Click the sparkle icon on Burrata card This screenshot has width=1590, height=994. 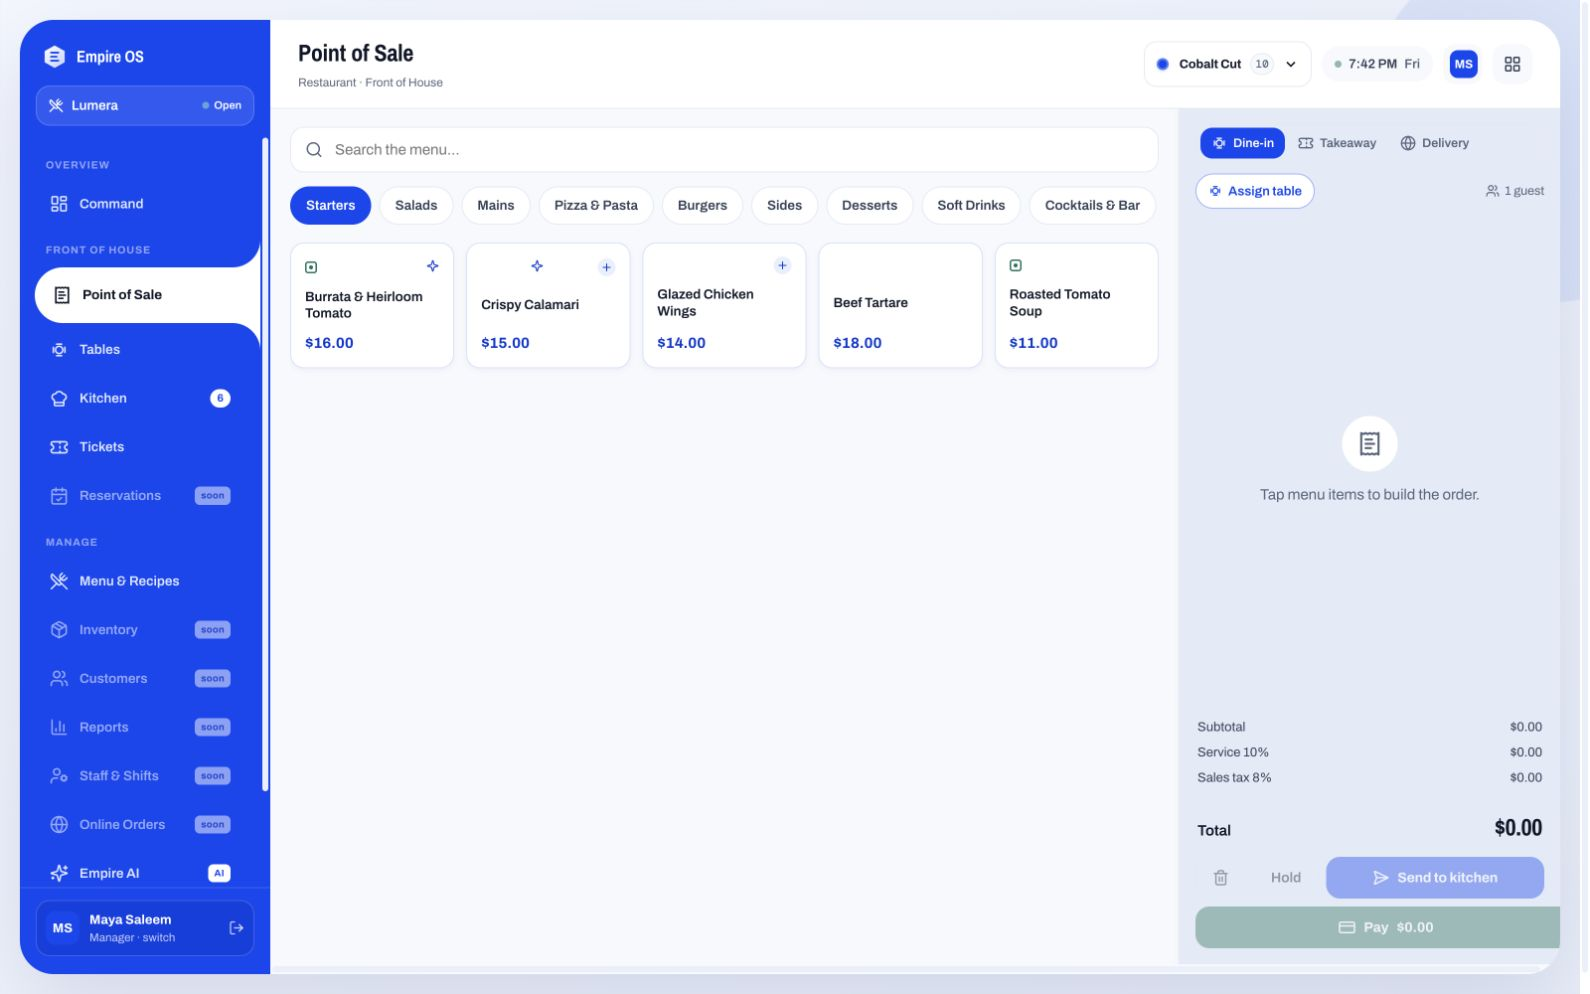433,266
